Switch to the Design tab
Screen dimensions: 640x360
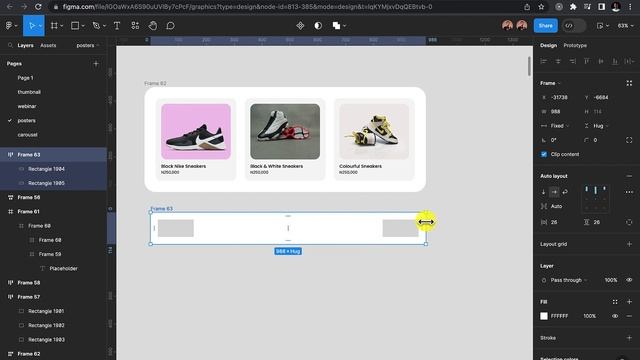548,45
